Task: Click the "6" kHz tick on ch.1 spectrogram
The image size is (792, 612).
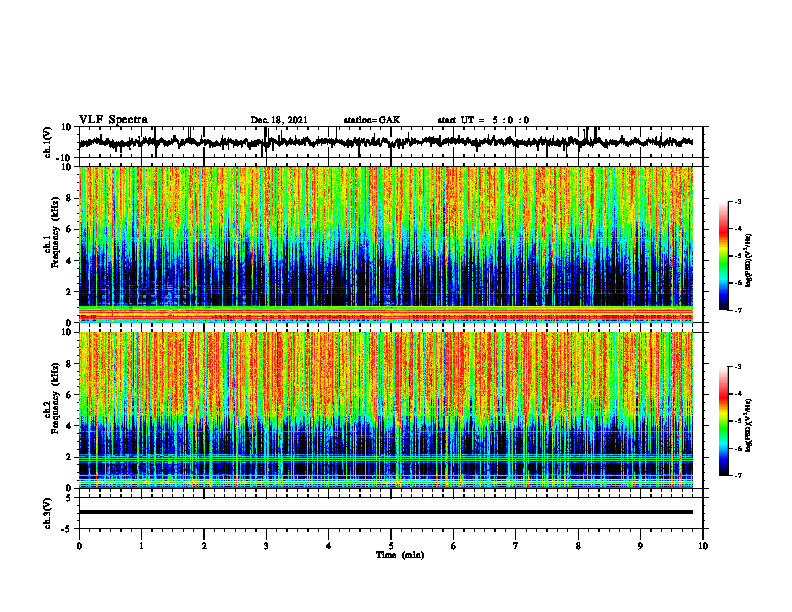Action: pos(69,229)
